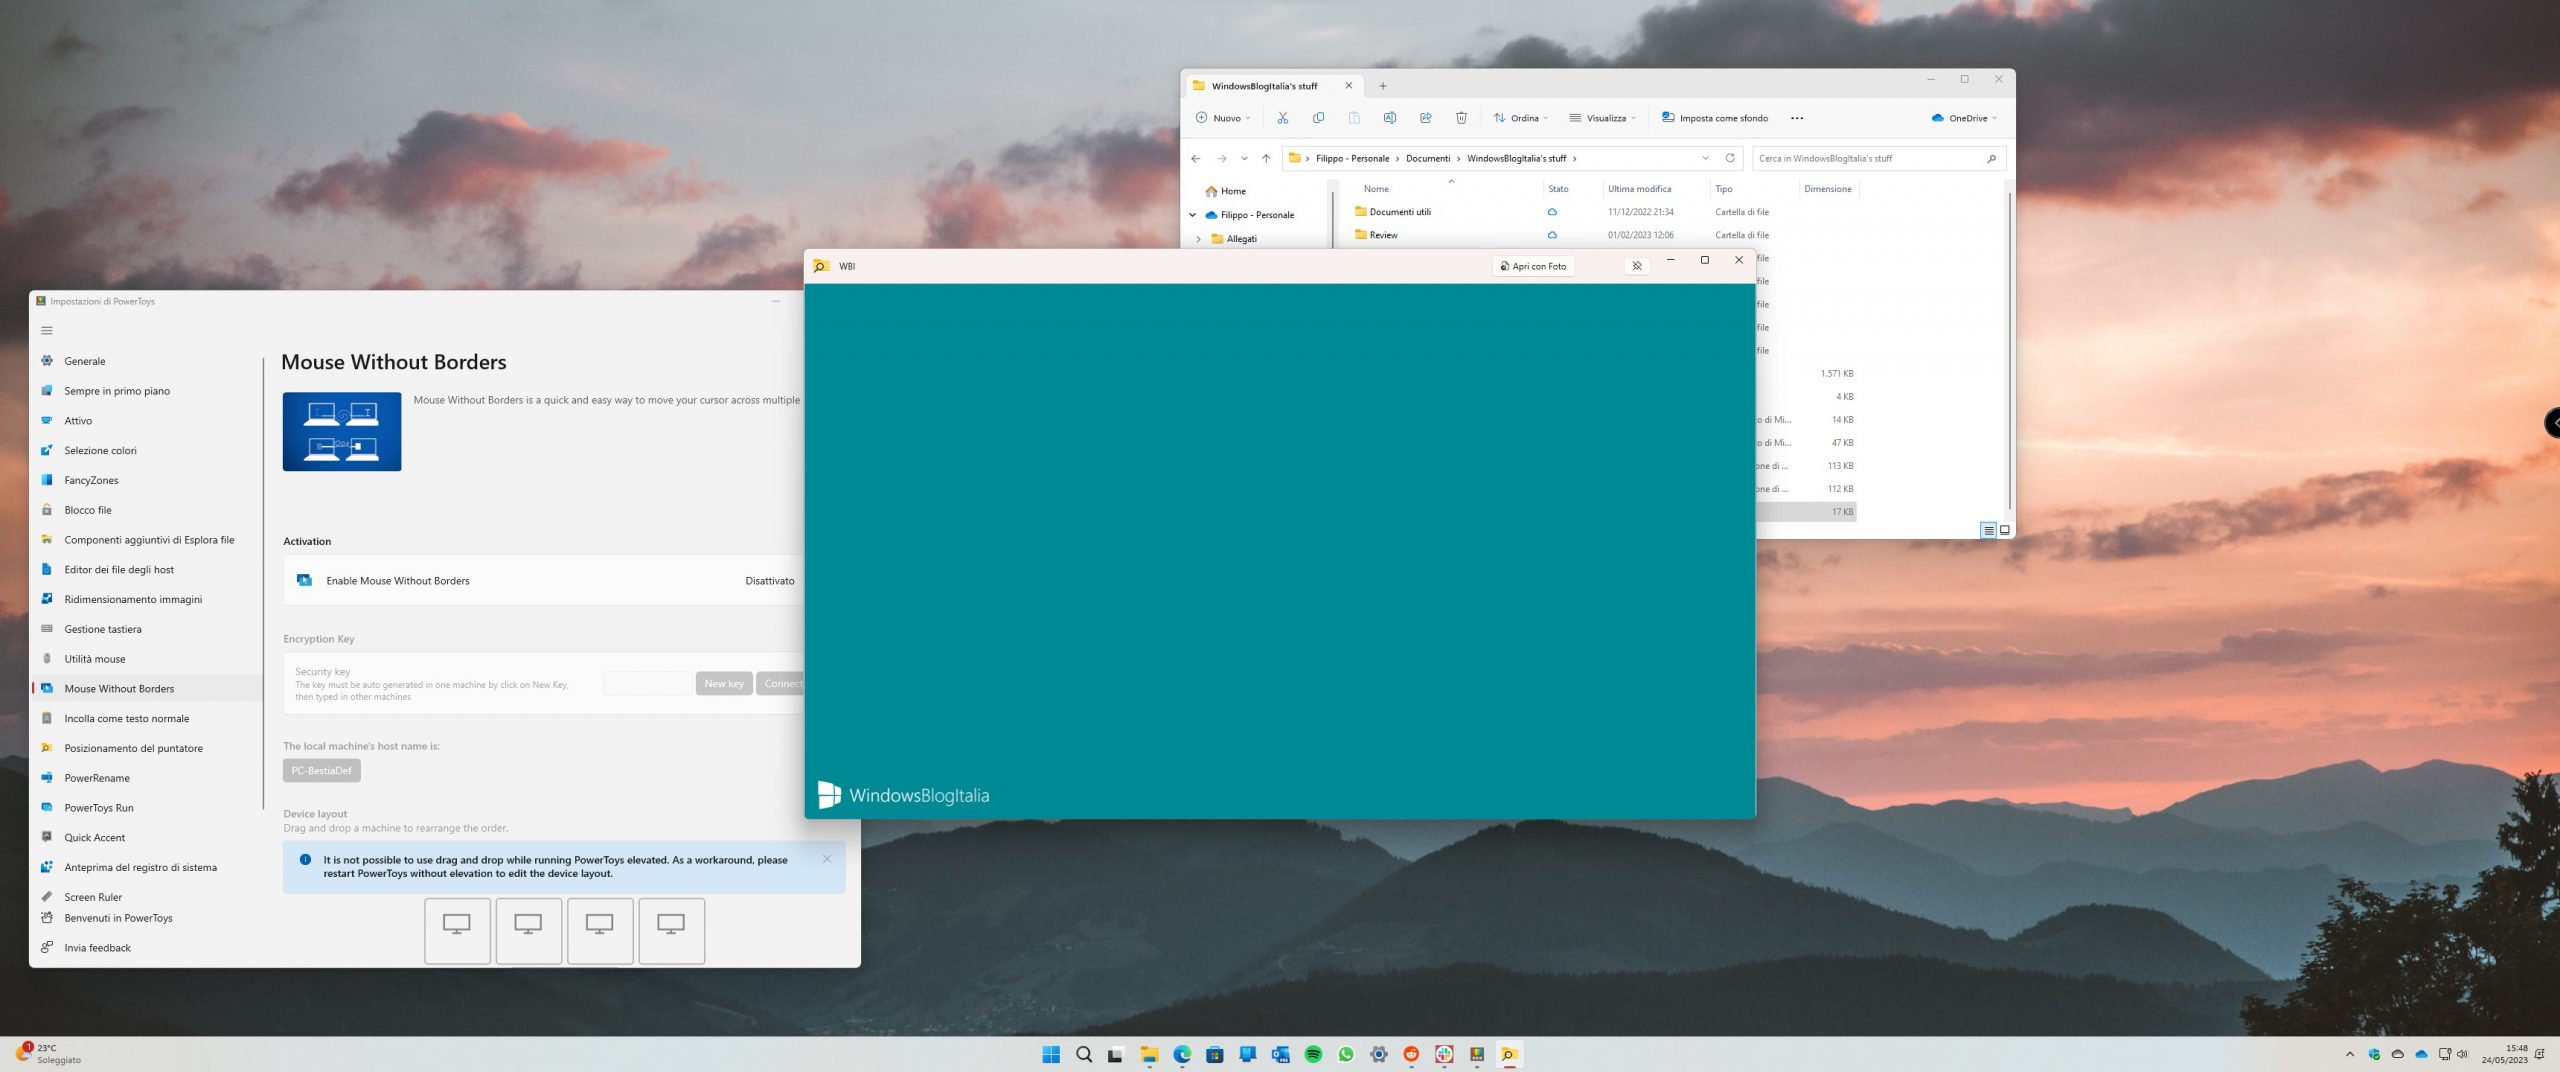Viewport: 2560px width, 1072px height.
Task: Open the weather widget on taskbar
Action: coord(50,1054)
